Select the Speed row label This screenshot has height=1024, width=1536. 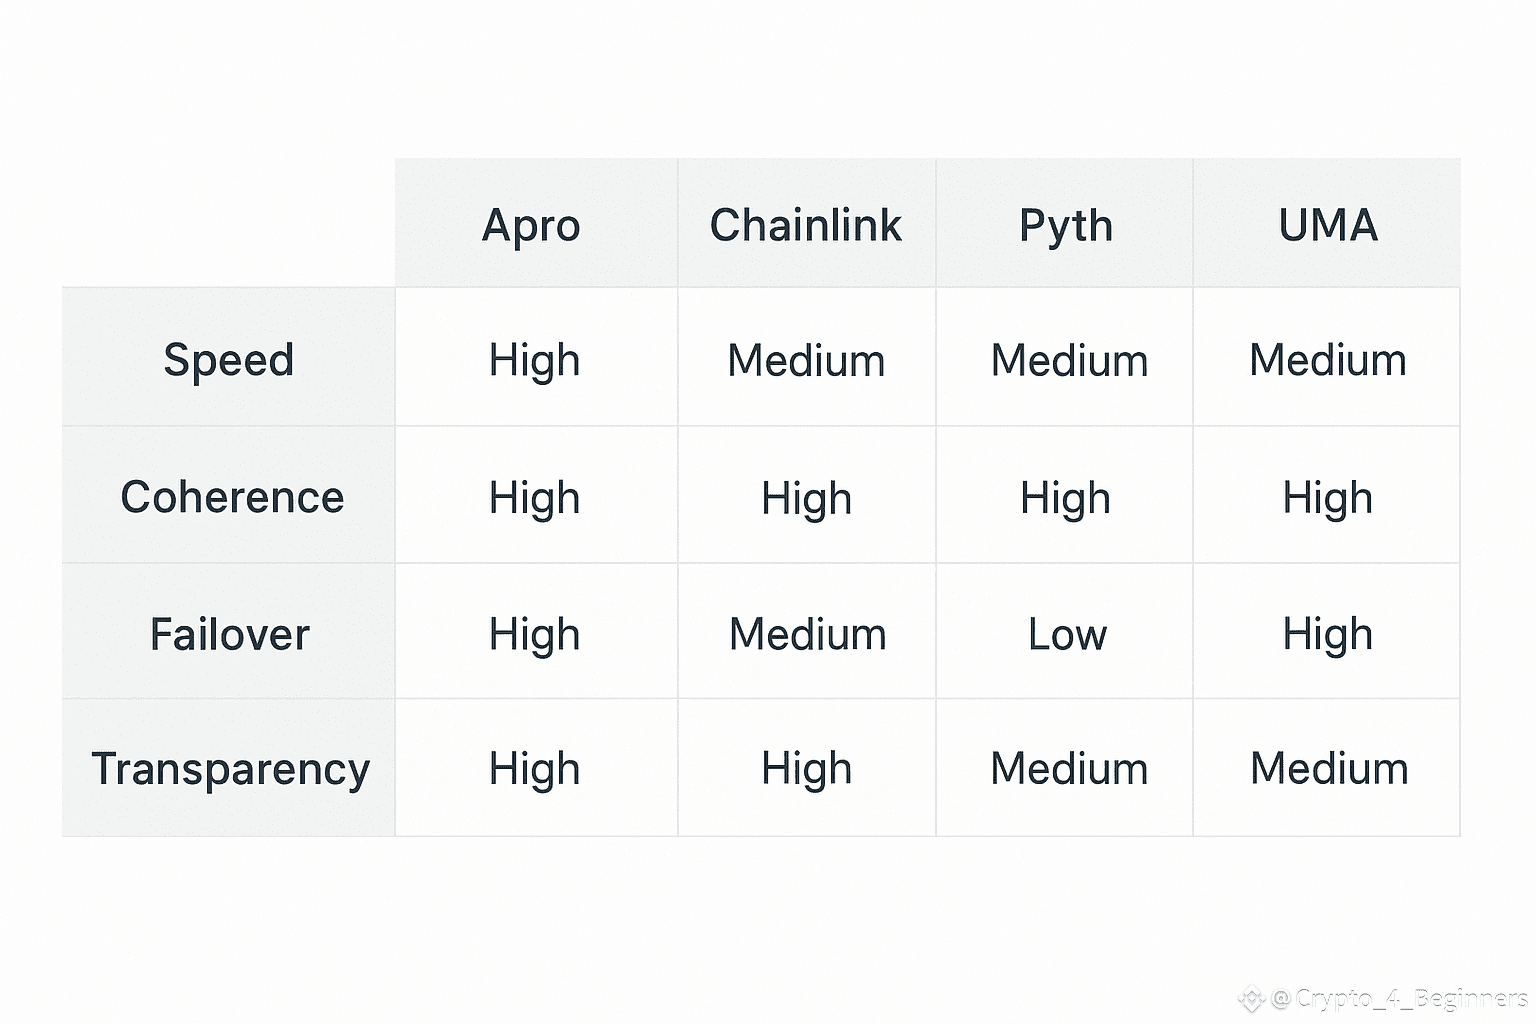point(229,360)
